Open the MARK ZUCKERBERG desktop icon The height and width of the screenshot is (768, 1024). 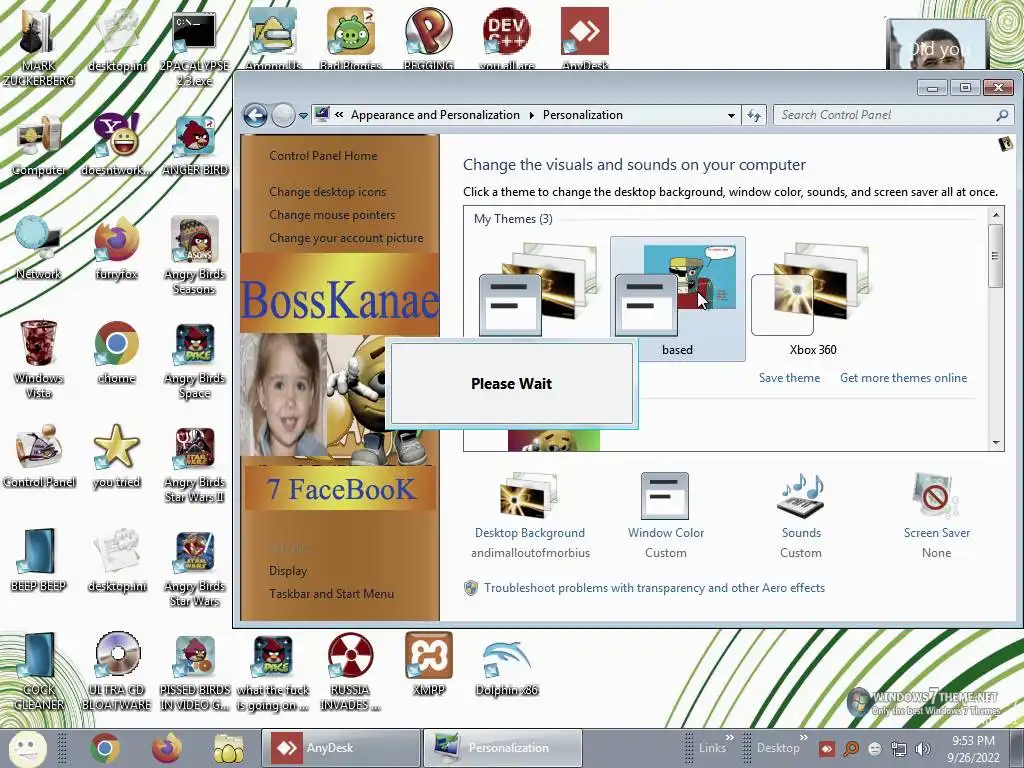[38, 46]
